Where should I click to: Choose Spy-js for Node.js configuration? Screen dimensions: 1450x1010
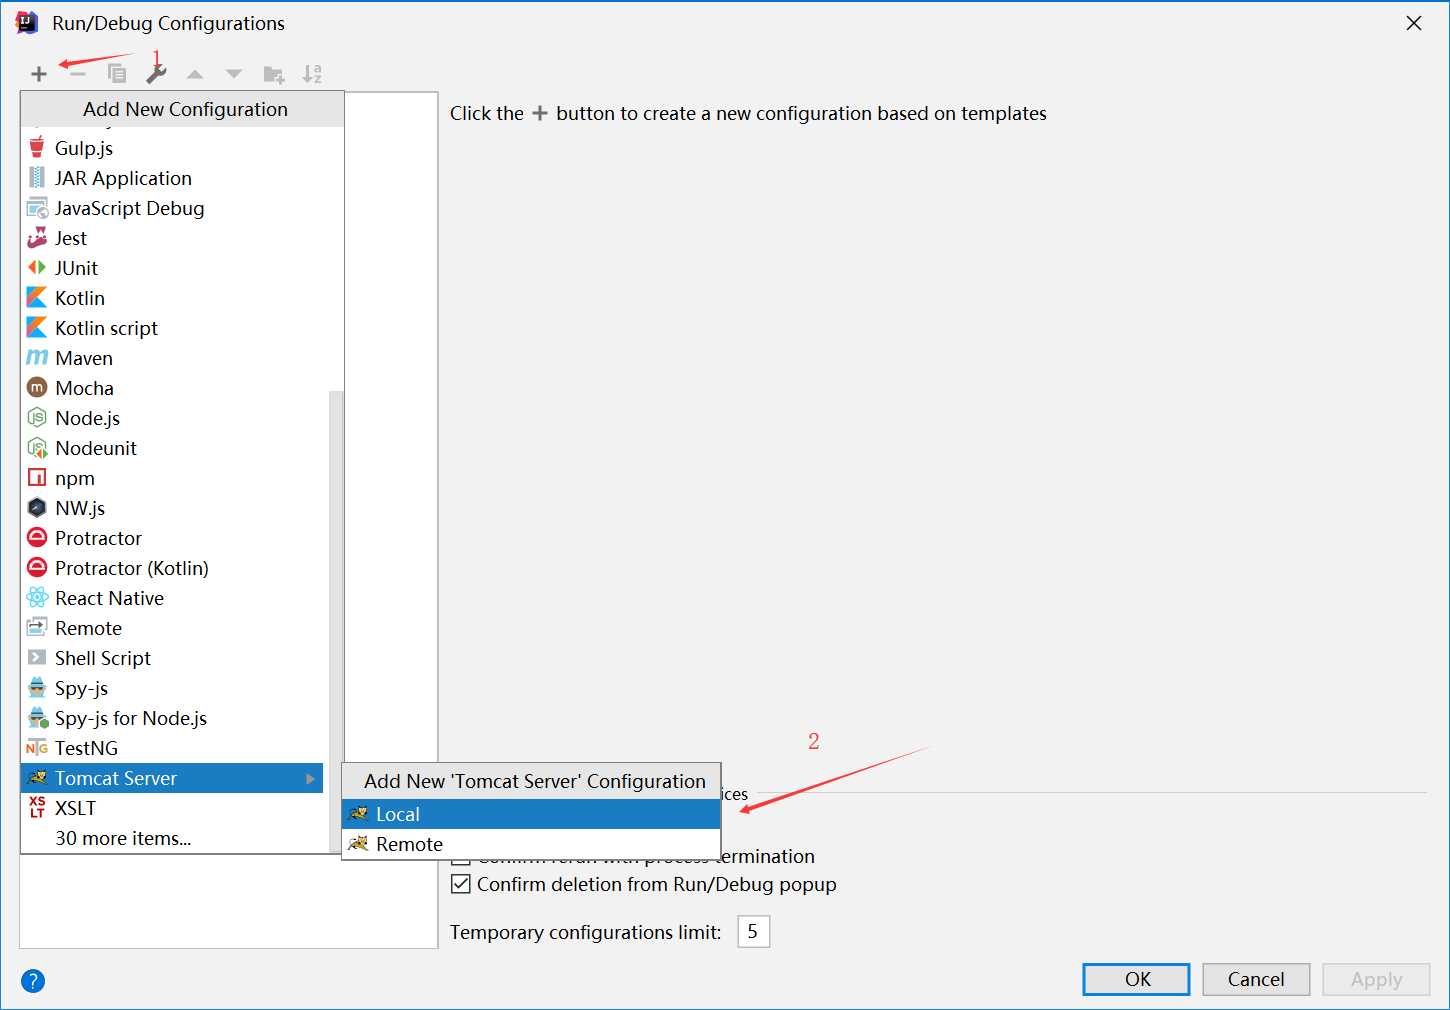tap(172, 718)
